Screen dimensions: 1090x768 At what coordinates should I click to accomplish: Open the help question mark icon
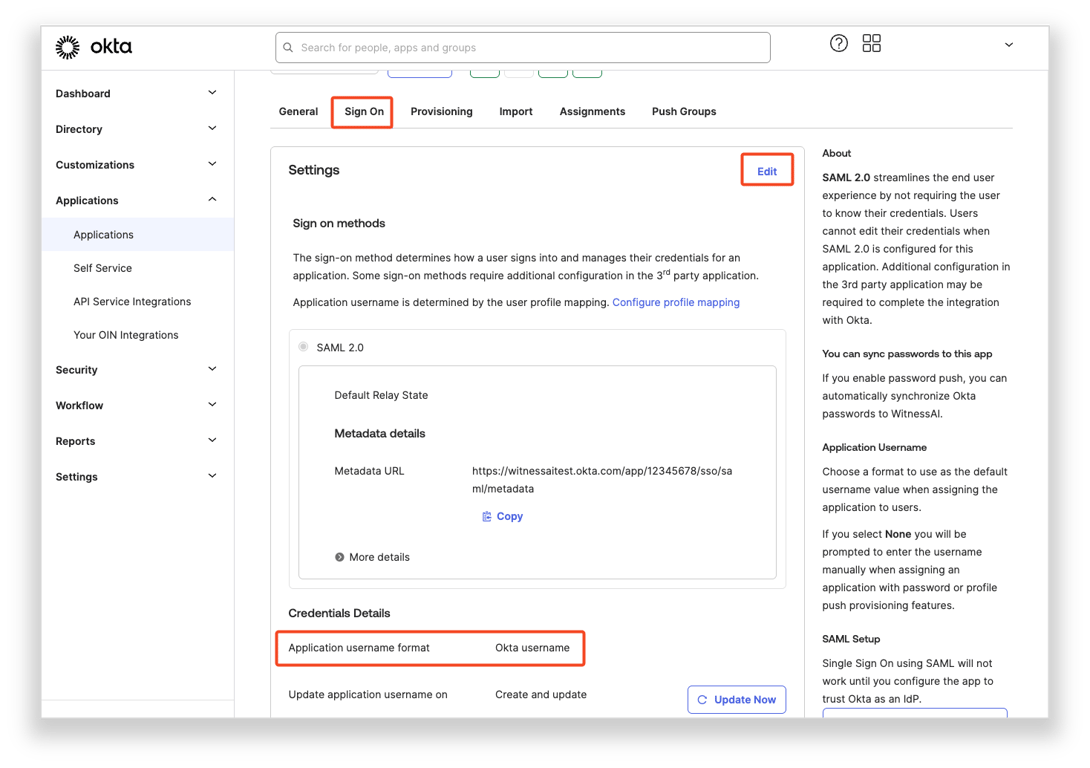point(839,43)
